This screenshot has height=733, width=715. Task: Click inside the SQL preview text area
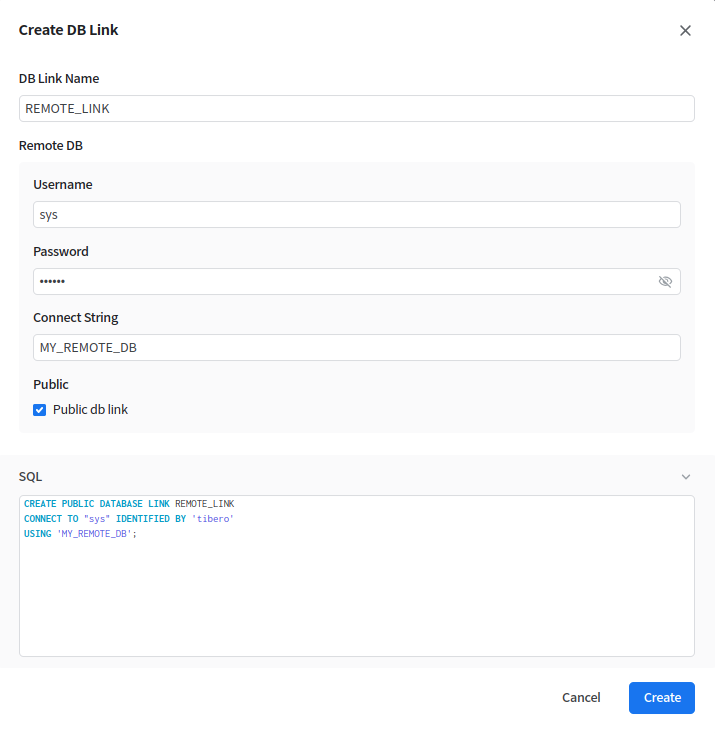[356, 600]
